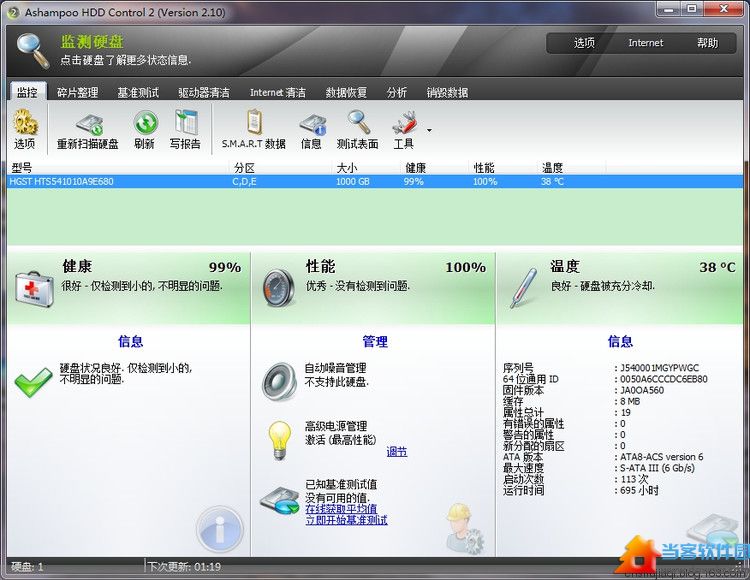This screenshot has width=750, height=580.
Task: Click the 健康 column header
Action: click(x=415, y=167)
